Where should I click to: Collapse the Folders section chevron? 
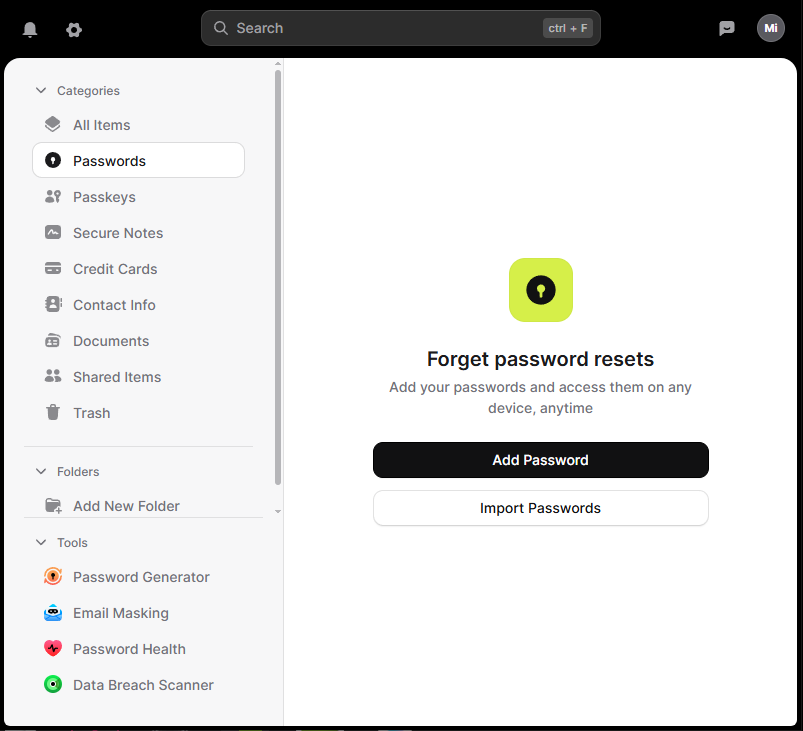pos(41,471)
